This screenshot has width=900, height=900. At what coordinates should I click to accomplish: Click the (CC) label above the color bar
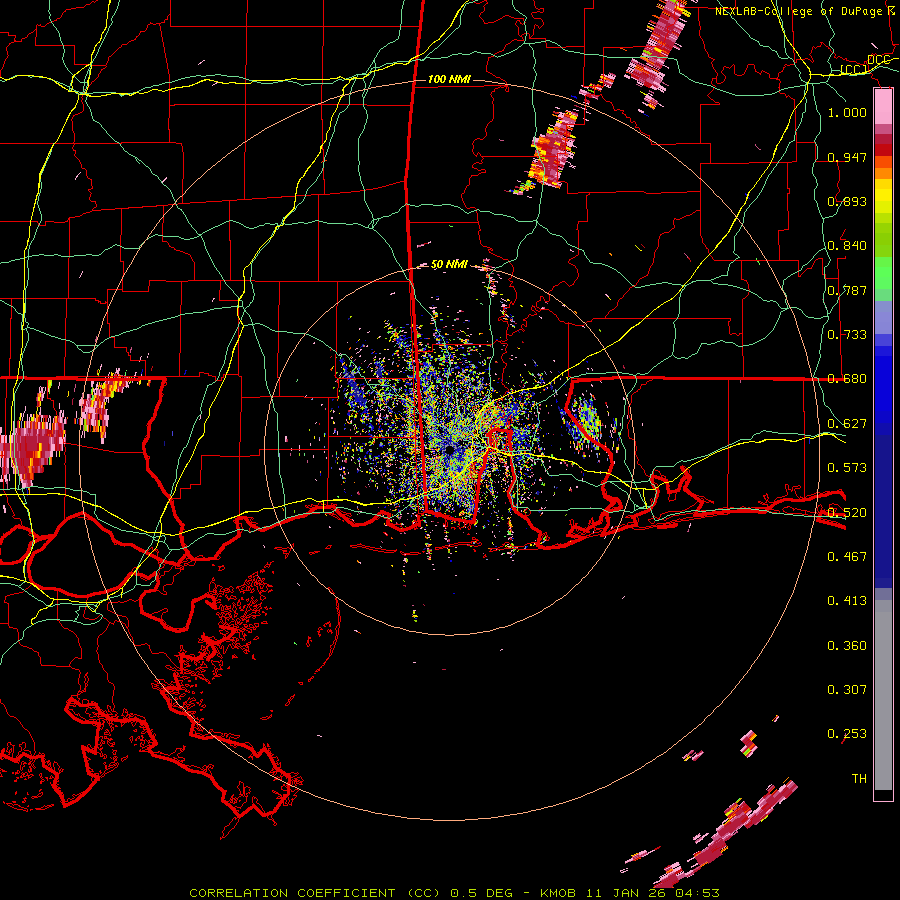point(854,69)
